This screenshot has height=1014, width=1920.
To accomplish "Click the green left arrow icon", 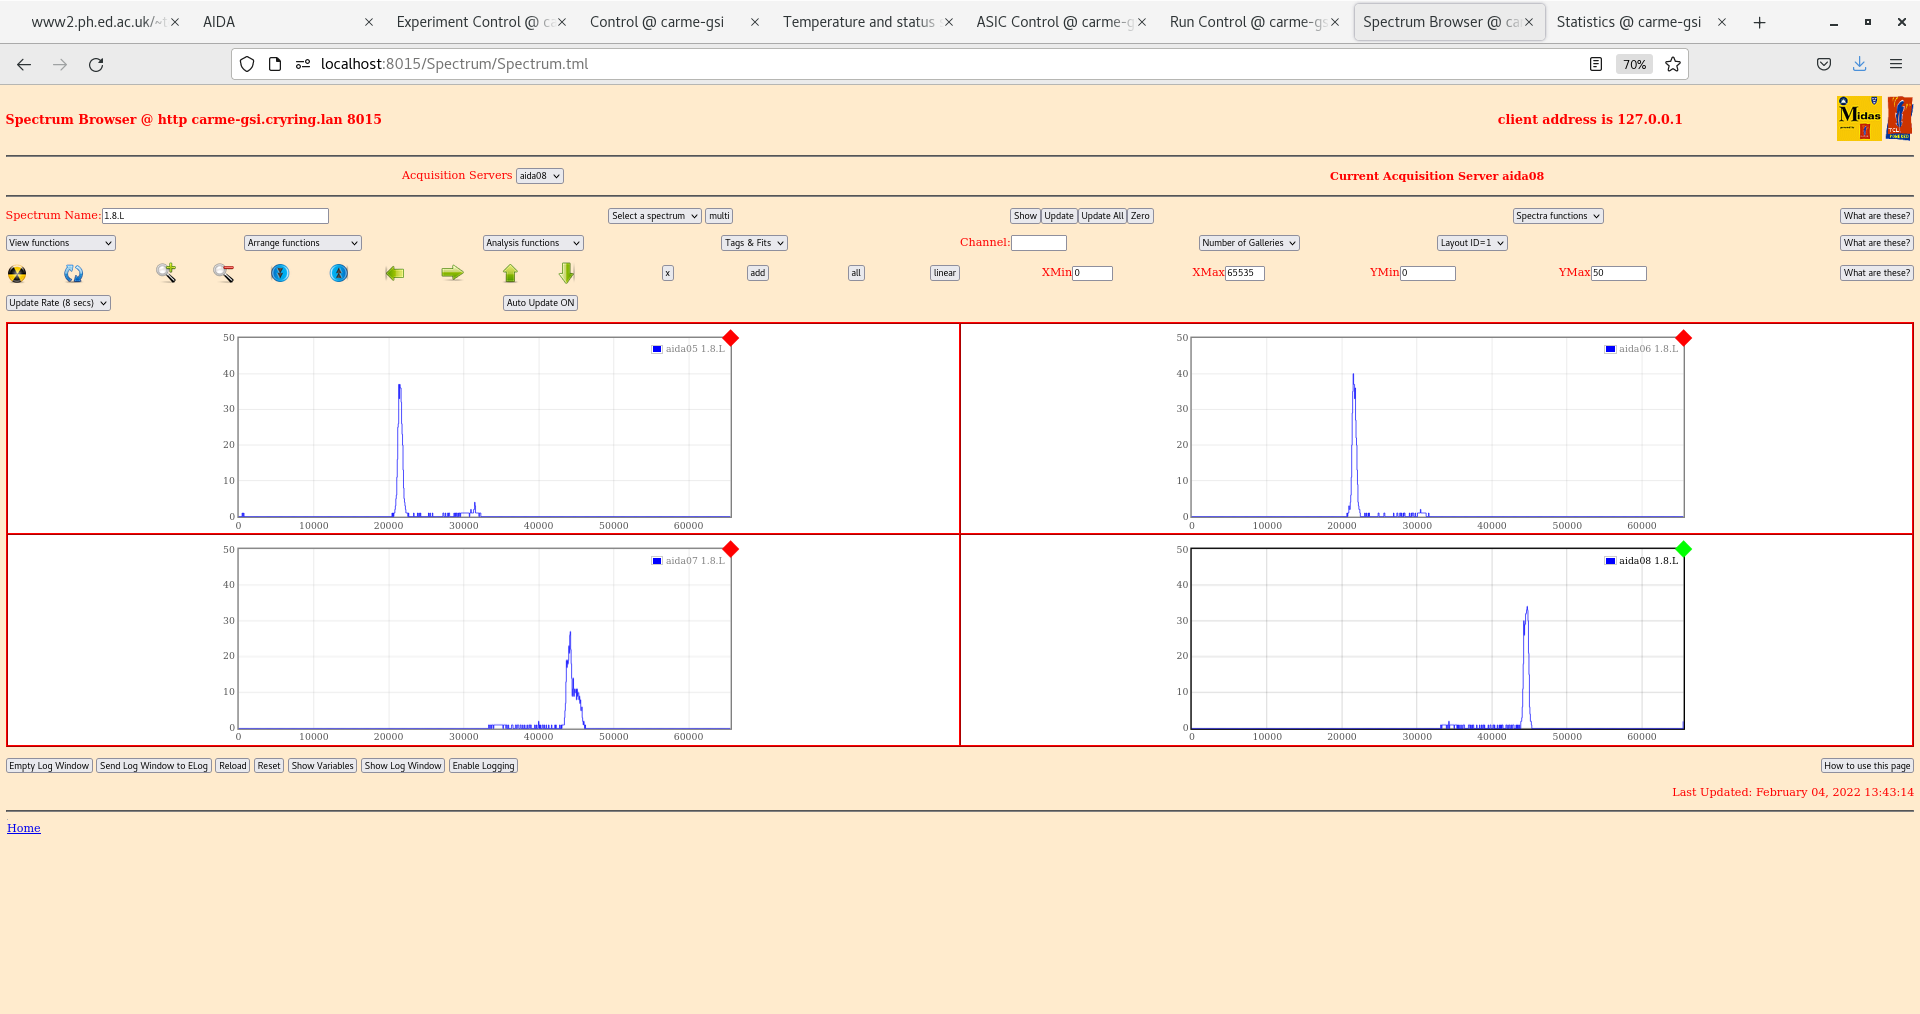I will [x=395, y=273].
